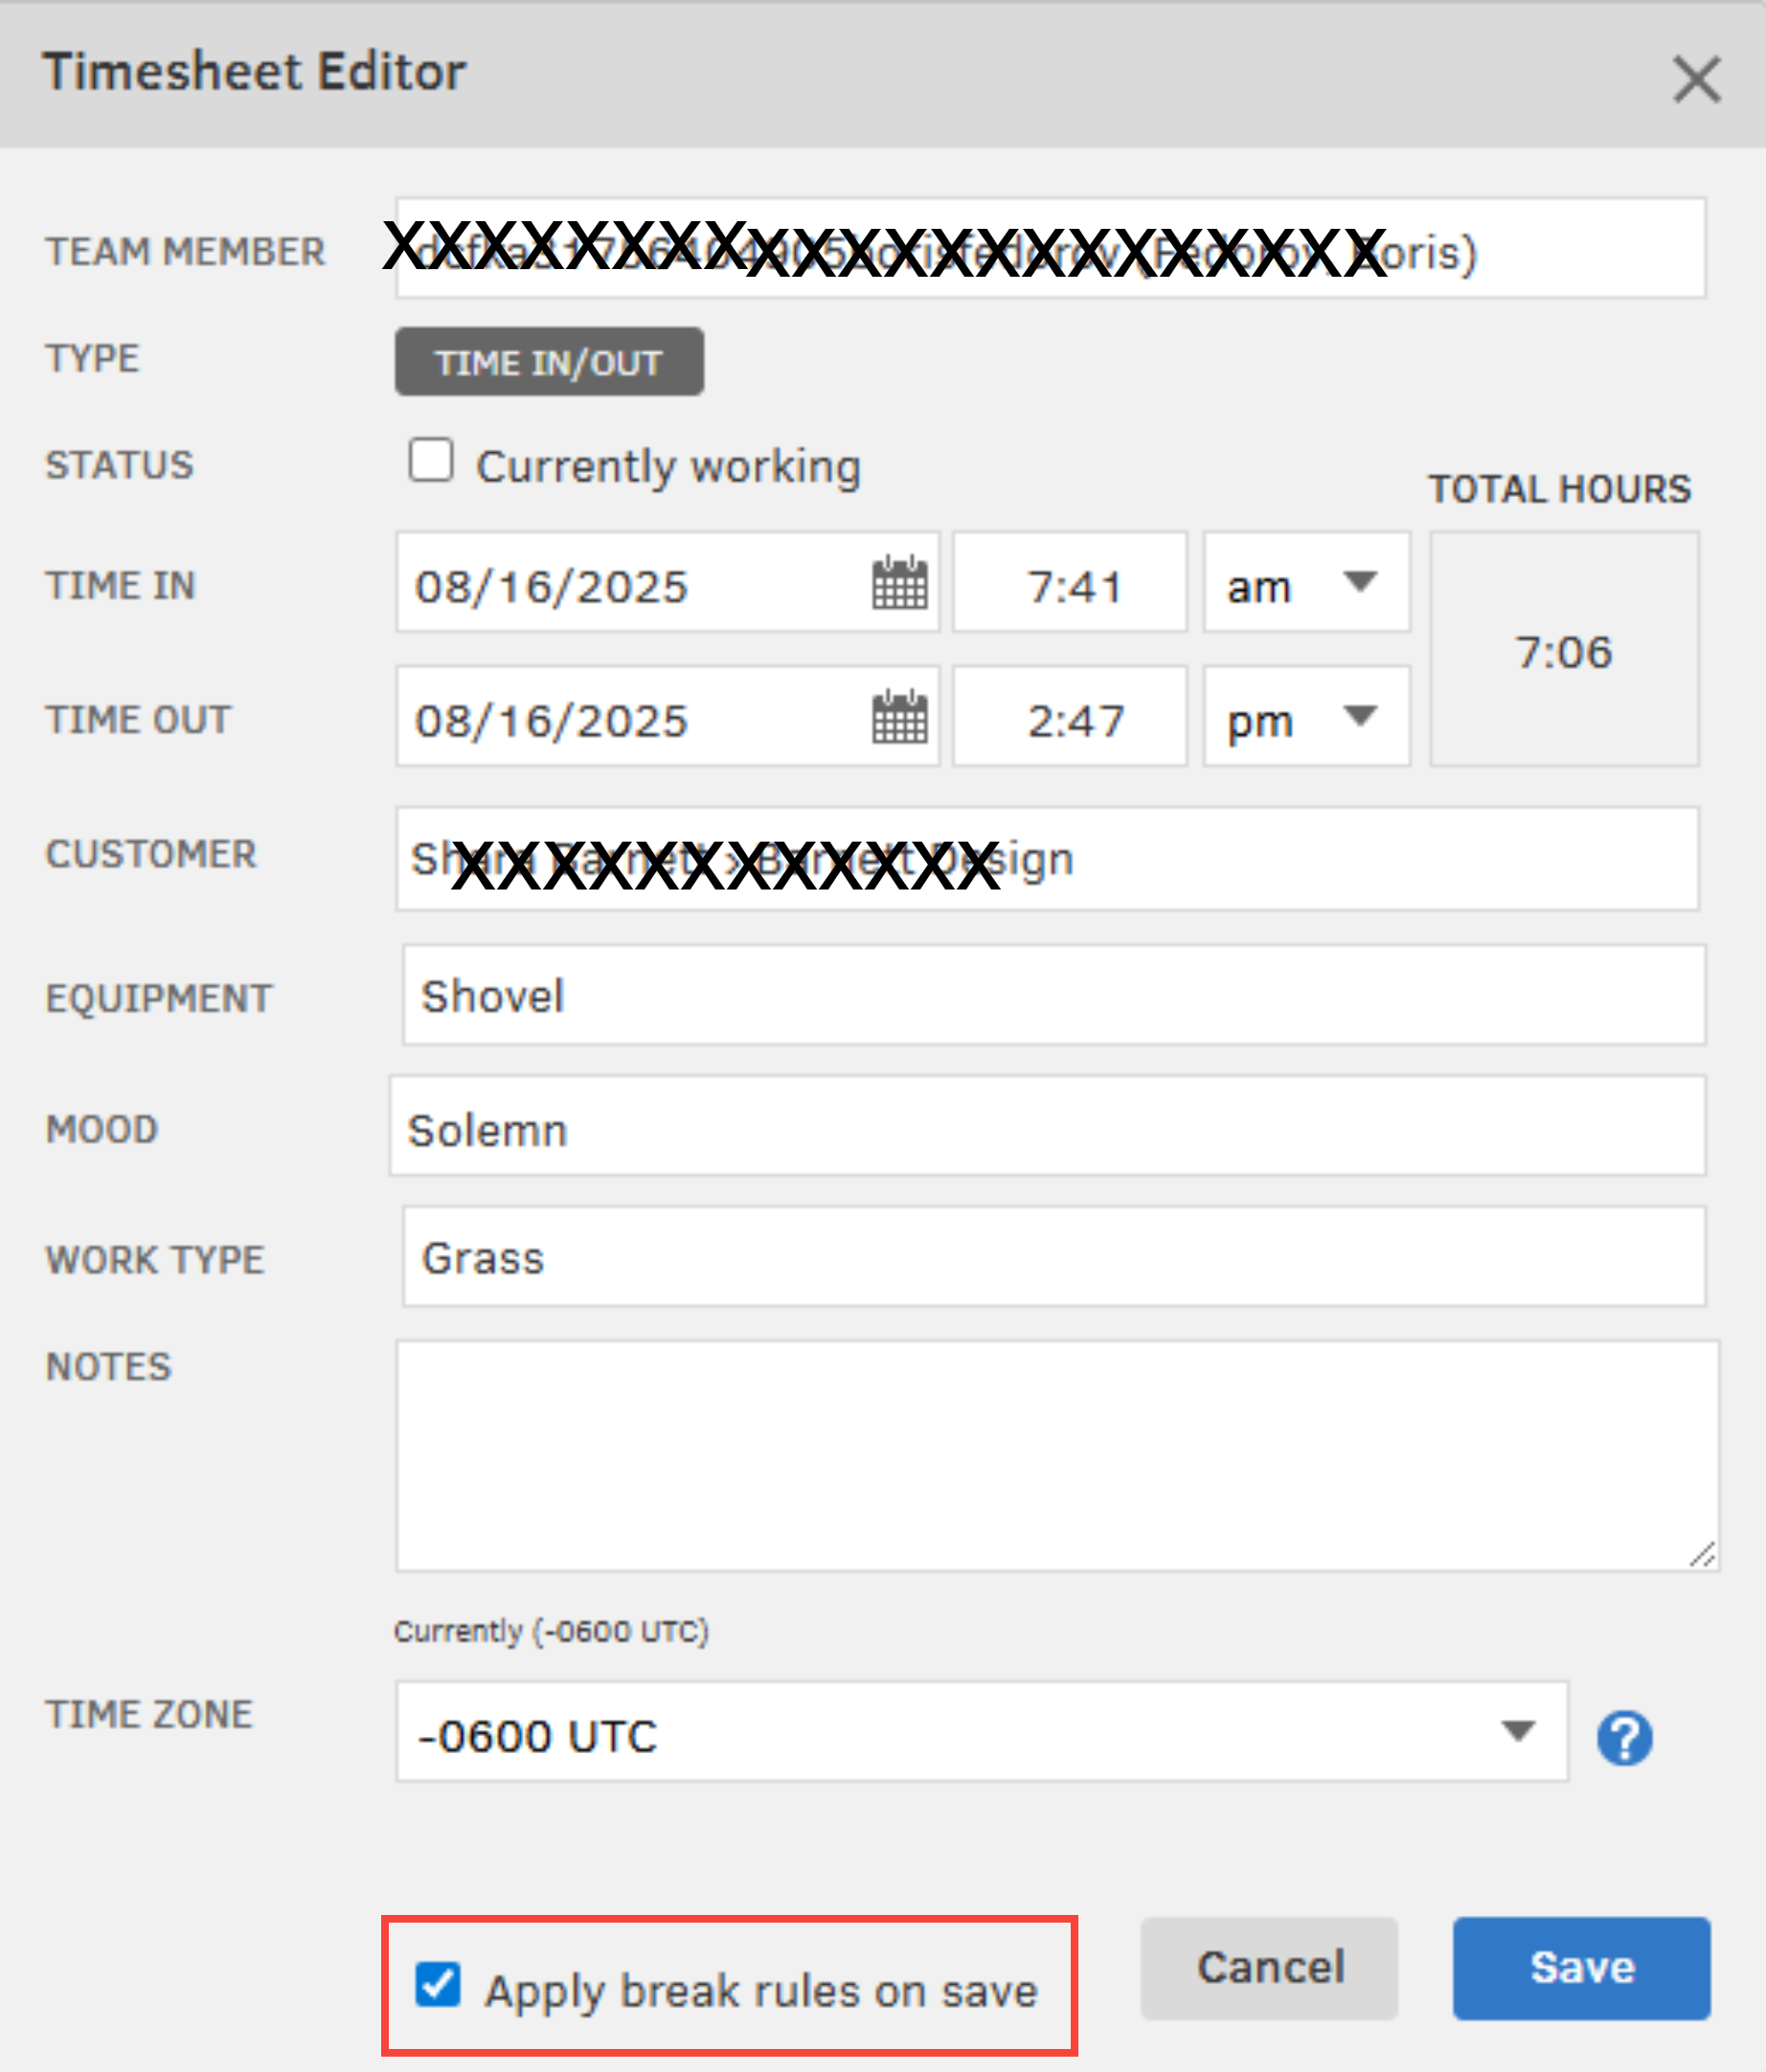
Task: Edit the 7:41 time in field
Action: click(x=1070, y=583)
